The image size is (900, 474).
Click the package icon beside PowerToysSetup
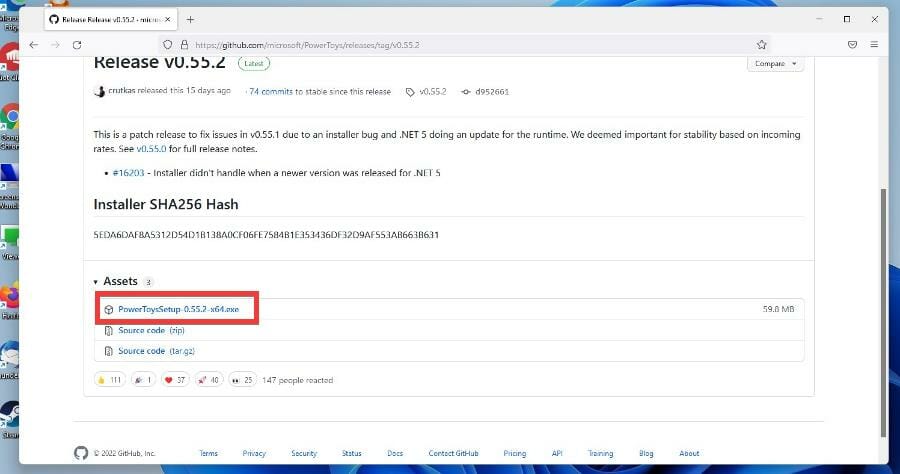[x=108, y=310]
